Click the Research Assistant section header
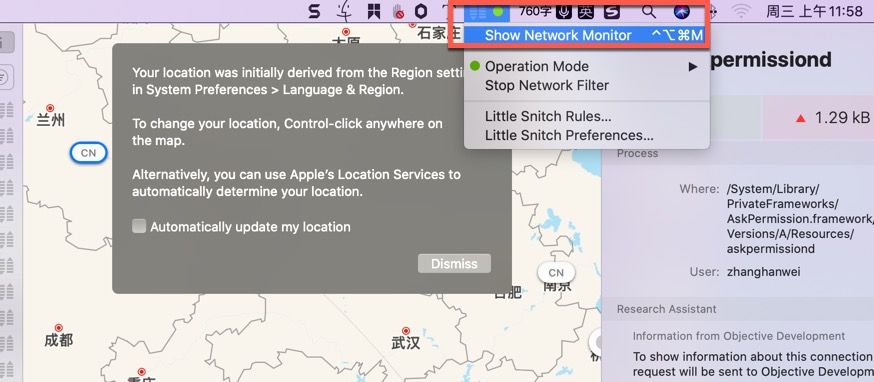Image resolution: width=874 pixels, height=382 pixels. point(667,309)
